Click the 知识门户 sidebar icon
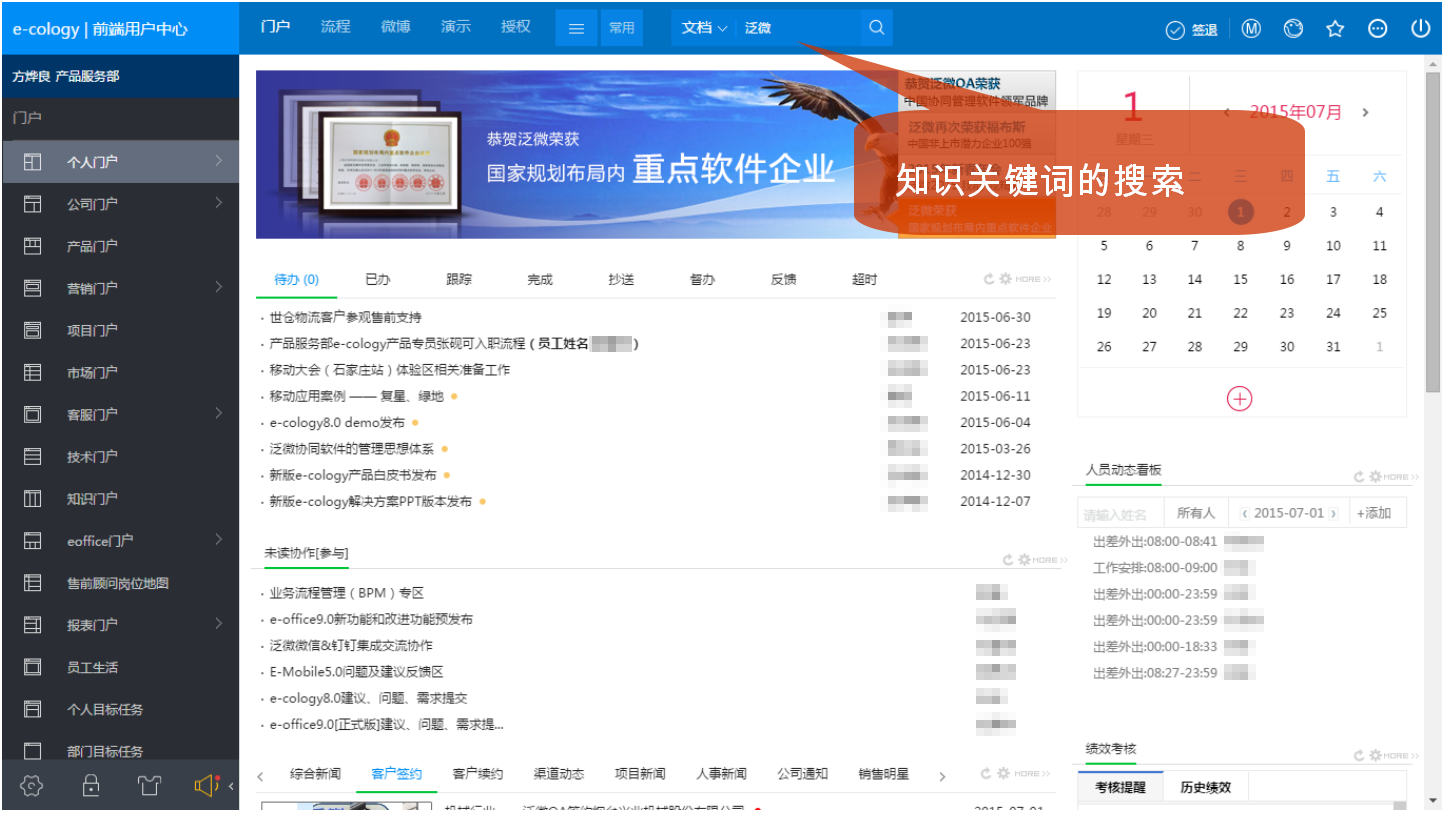 32,499
